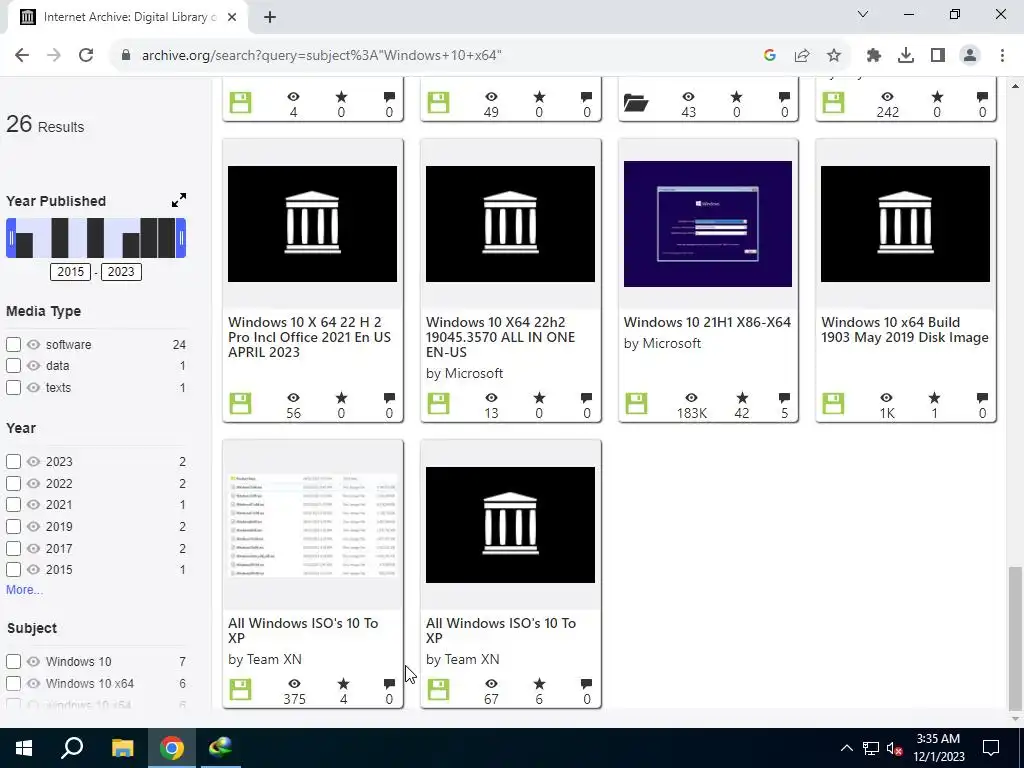Open Chrome downloads icon

[906, 56]
